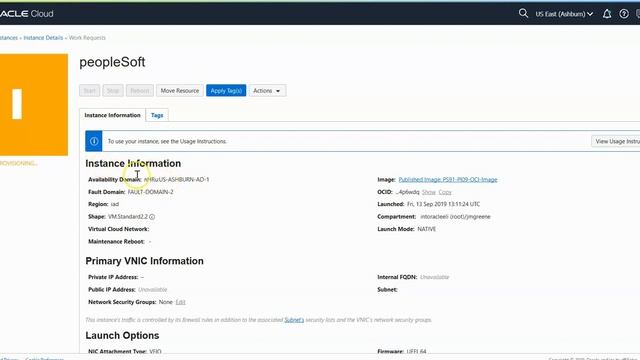Expand the US East (Ashburn) region dropdown
Screen dimensions: 640x360
click(564, 14)
